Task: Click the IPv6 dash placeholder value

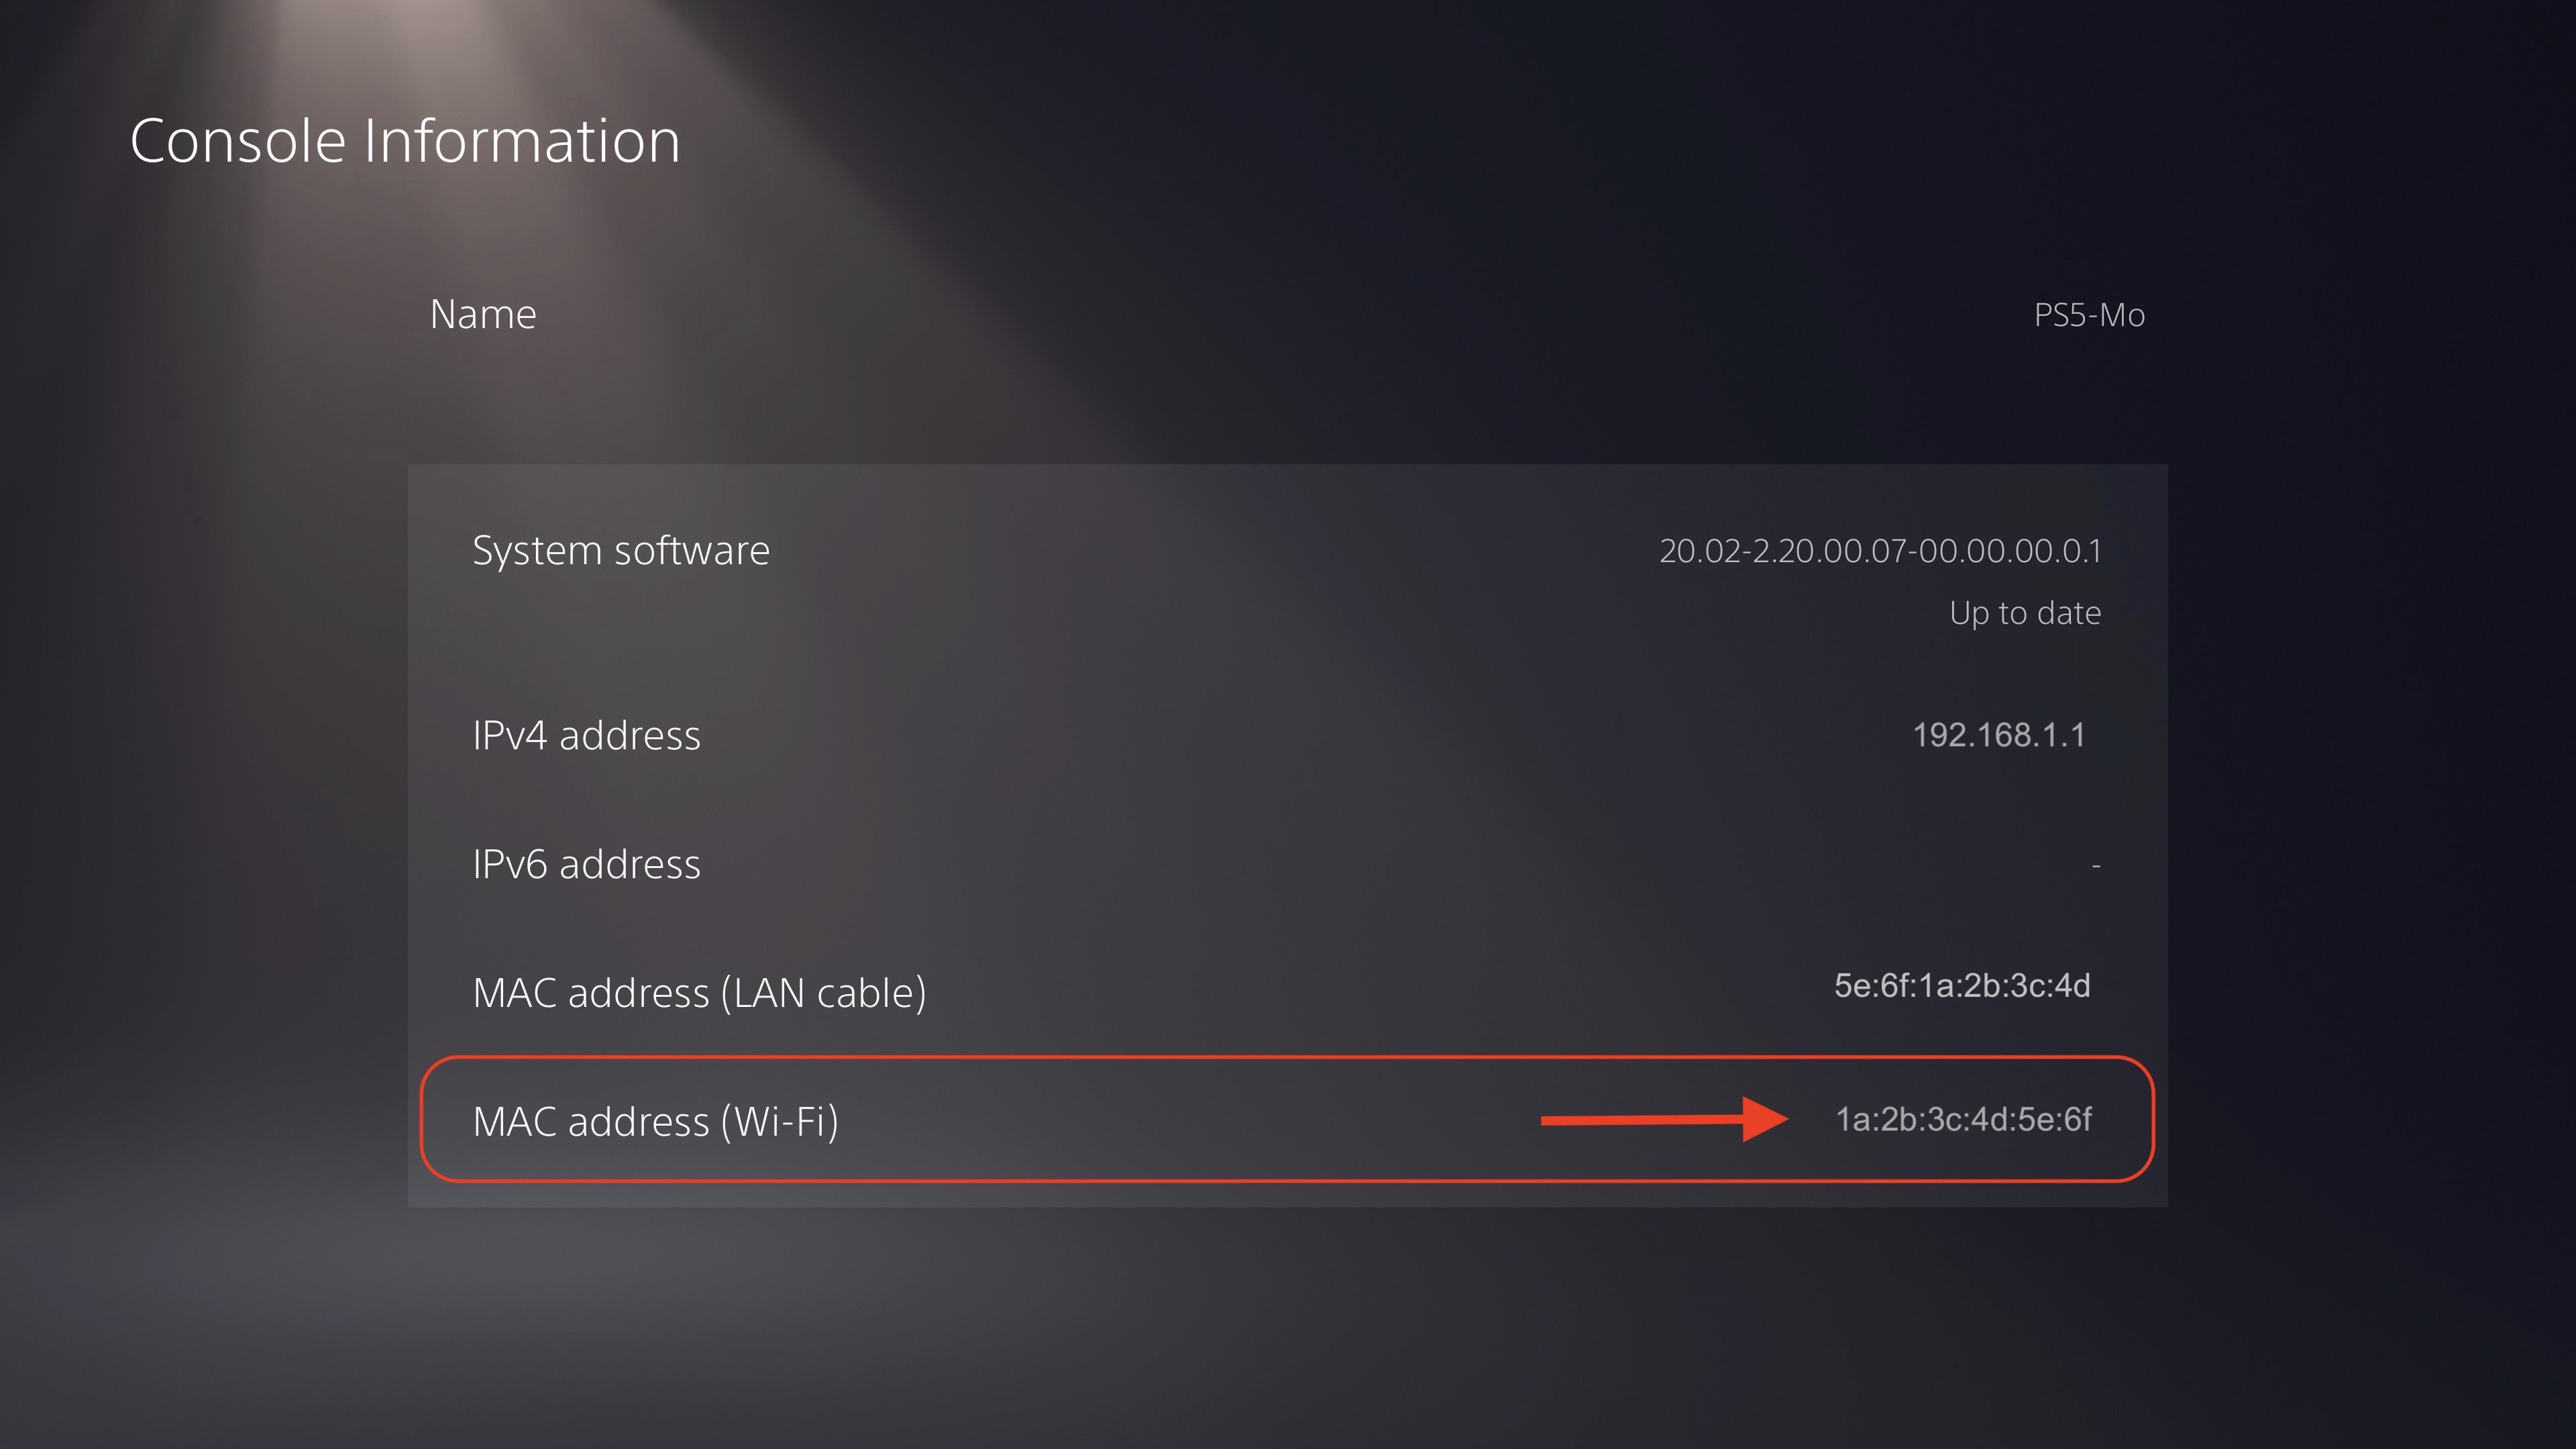Action: 2095,865
